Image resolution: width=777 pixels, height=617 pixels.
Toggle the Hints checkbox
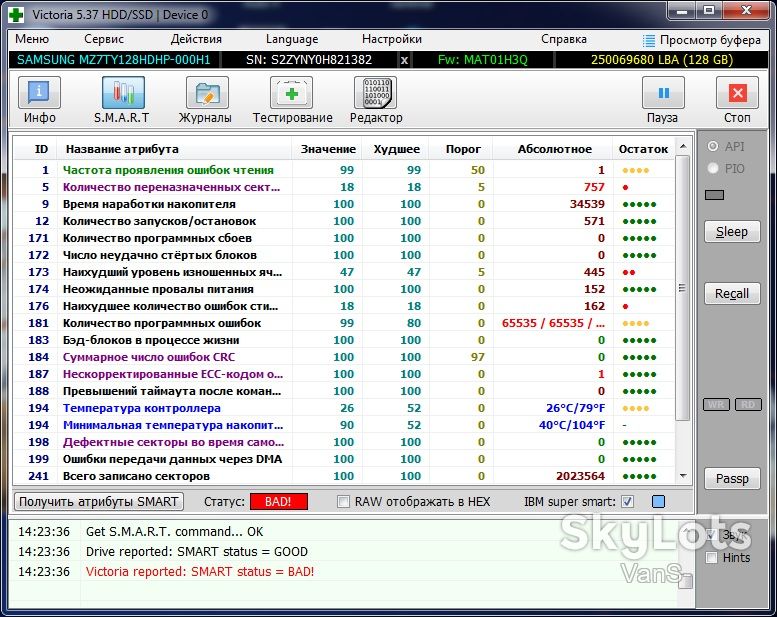(712, 558)
